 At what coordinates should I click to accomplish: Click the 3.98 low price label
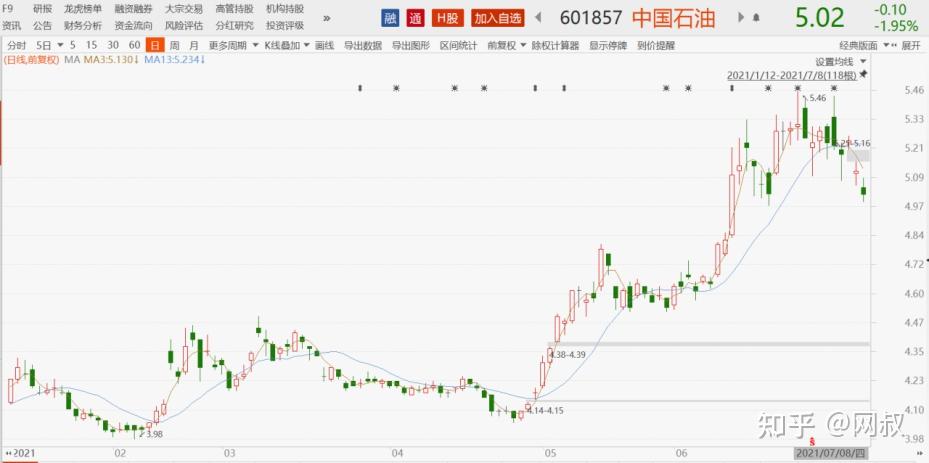coord(153,434)
